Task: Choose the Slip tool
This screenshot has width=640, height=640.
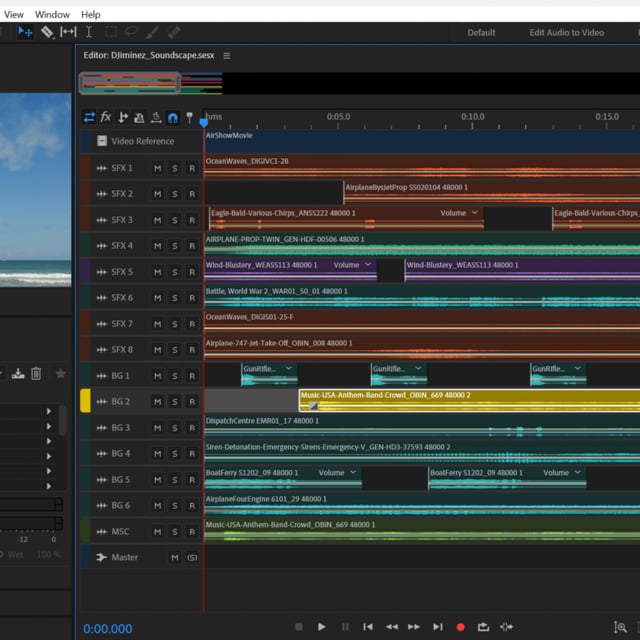Action: tap(68, 32)
